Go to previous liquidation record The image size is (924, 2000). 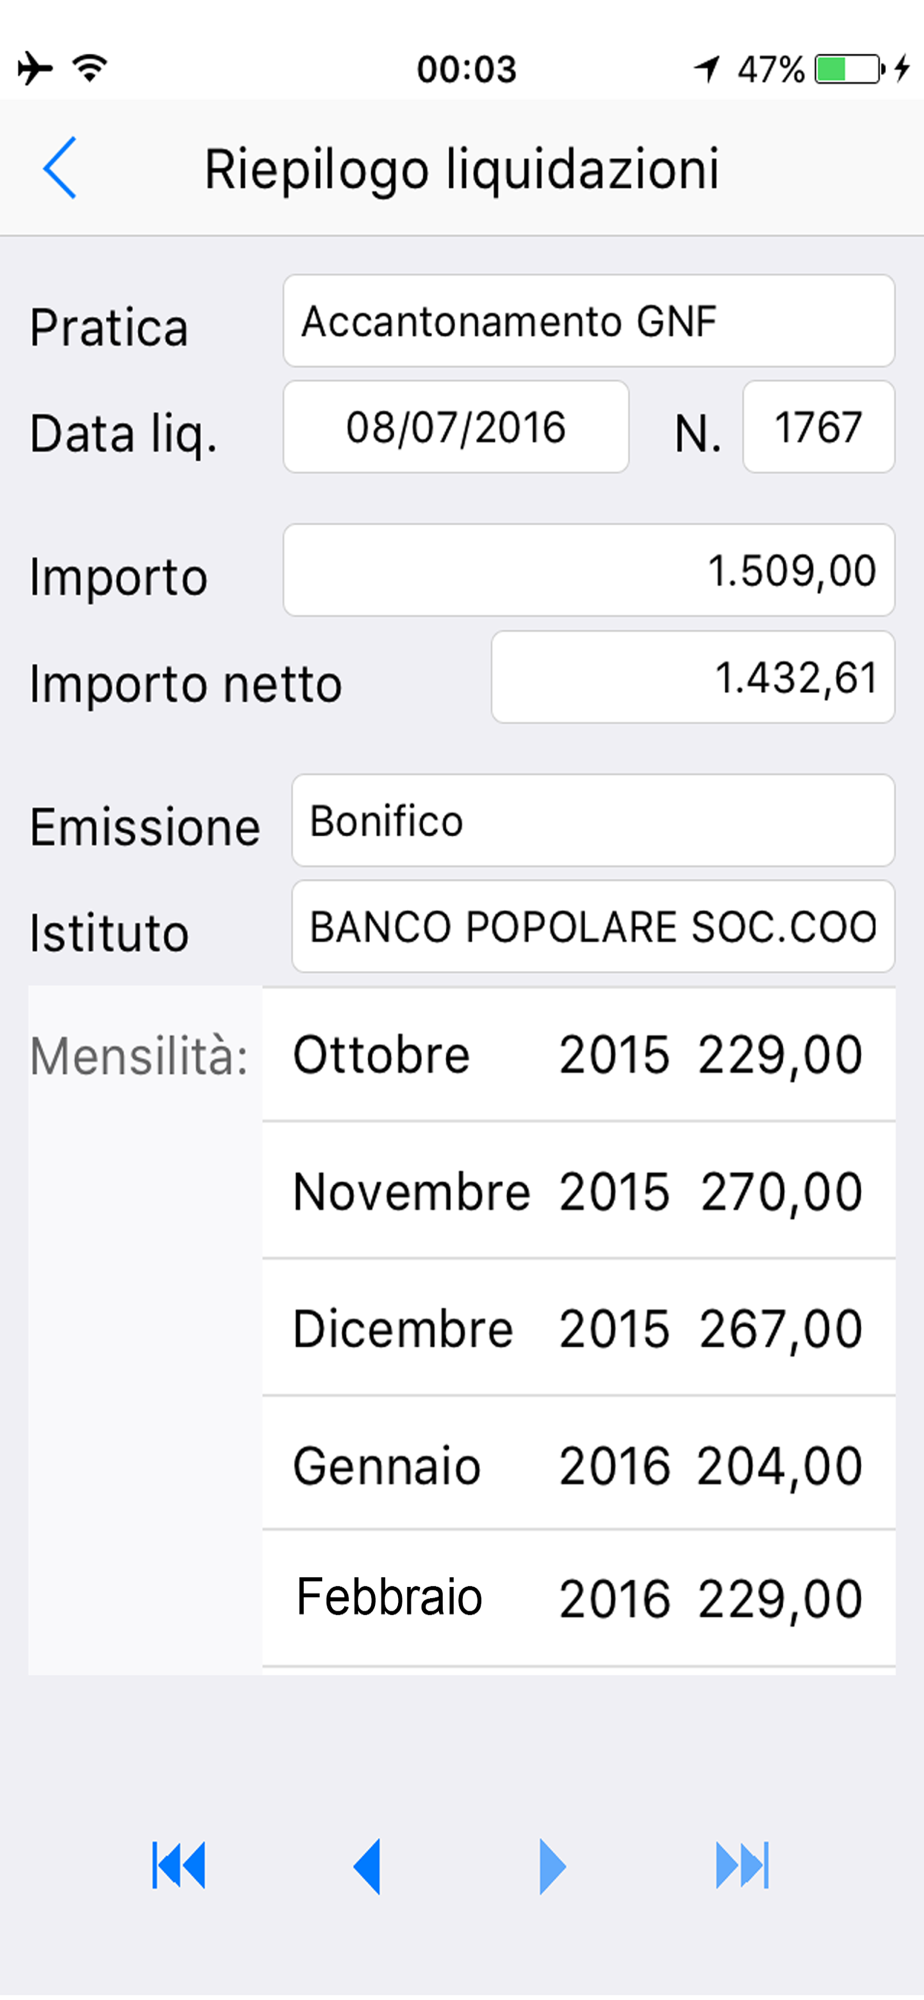367,1866
